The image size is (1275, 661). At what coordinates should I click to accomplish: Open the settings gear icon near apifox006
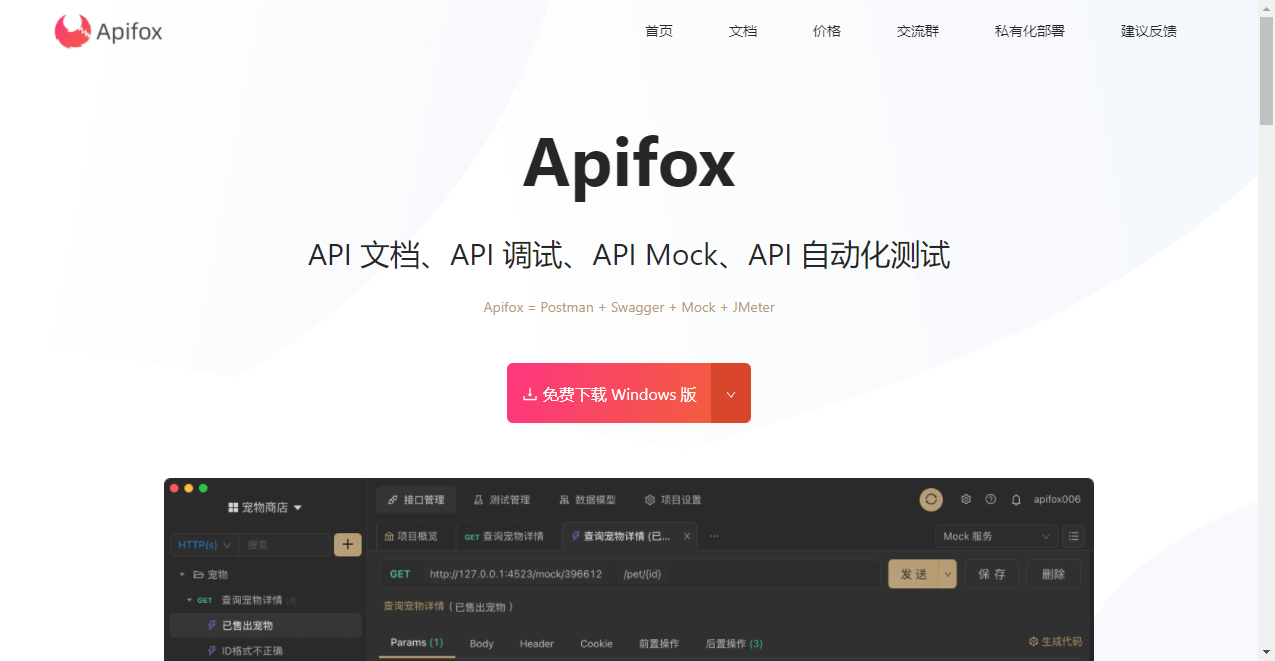(966, 499)
